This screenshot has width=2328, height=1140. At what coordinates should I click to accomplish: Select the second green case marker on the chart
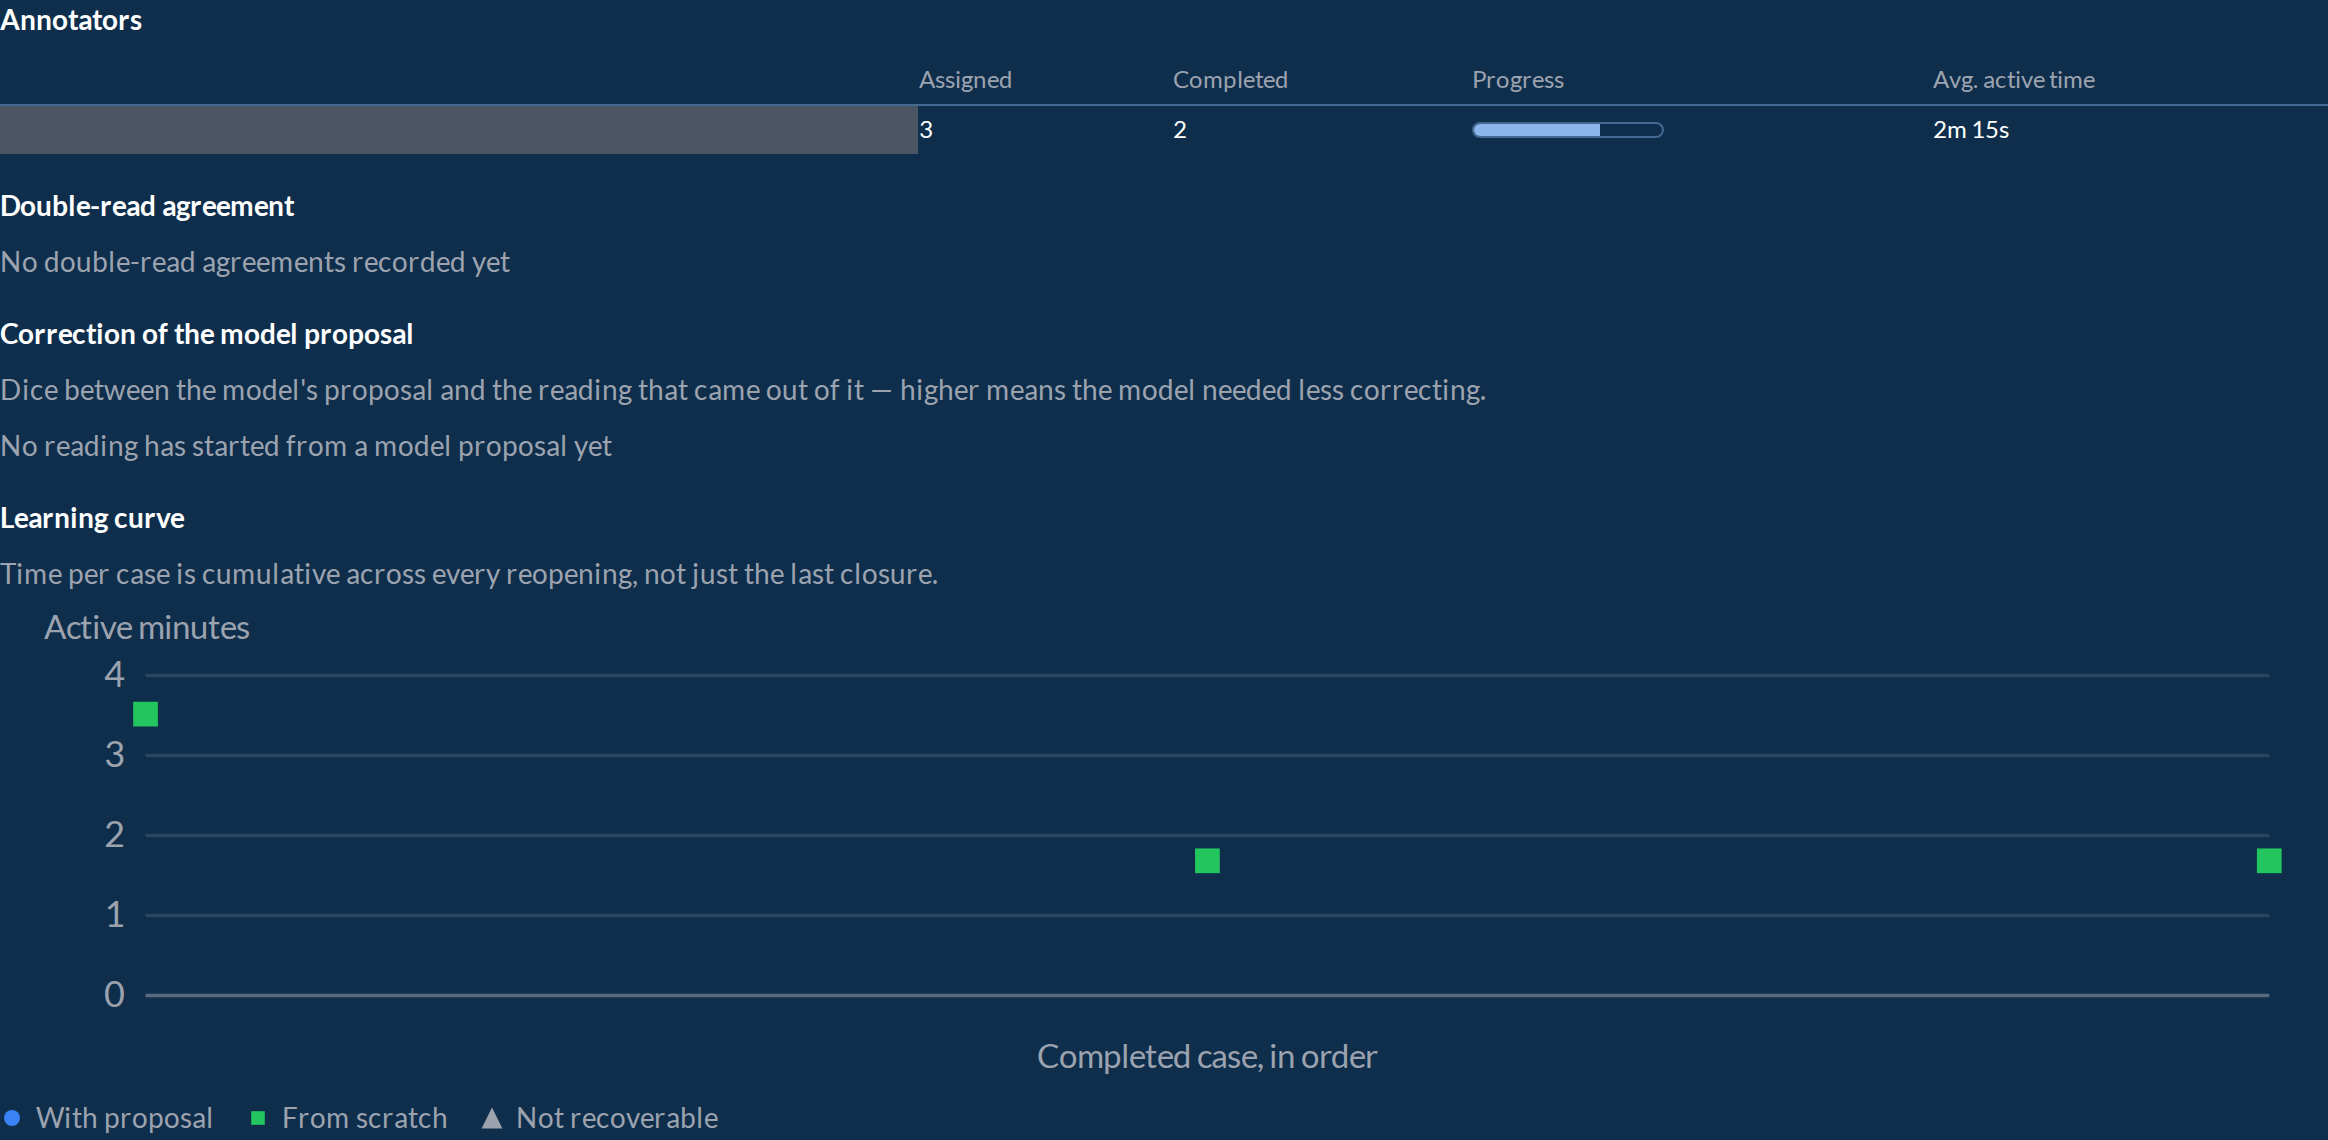coord(1207,861)
